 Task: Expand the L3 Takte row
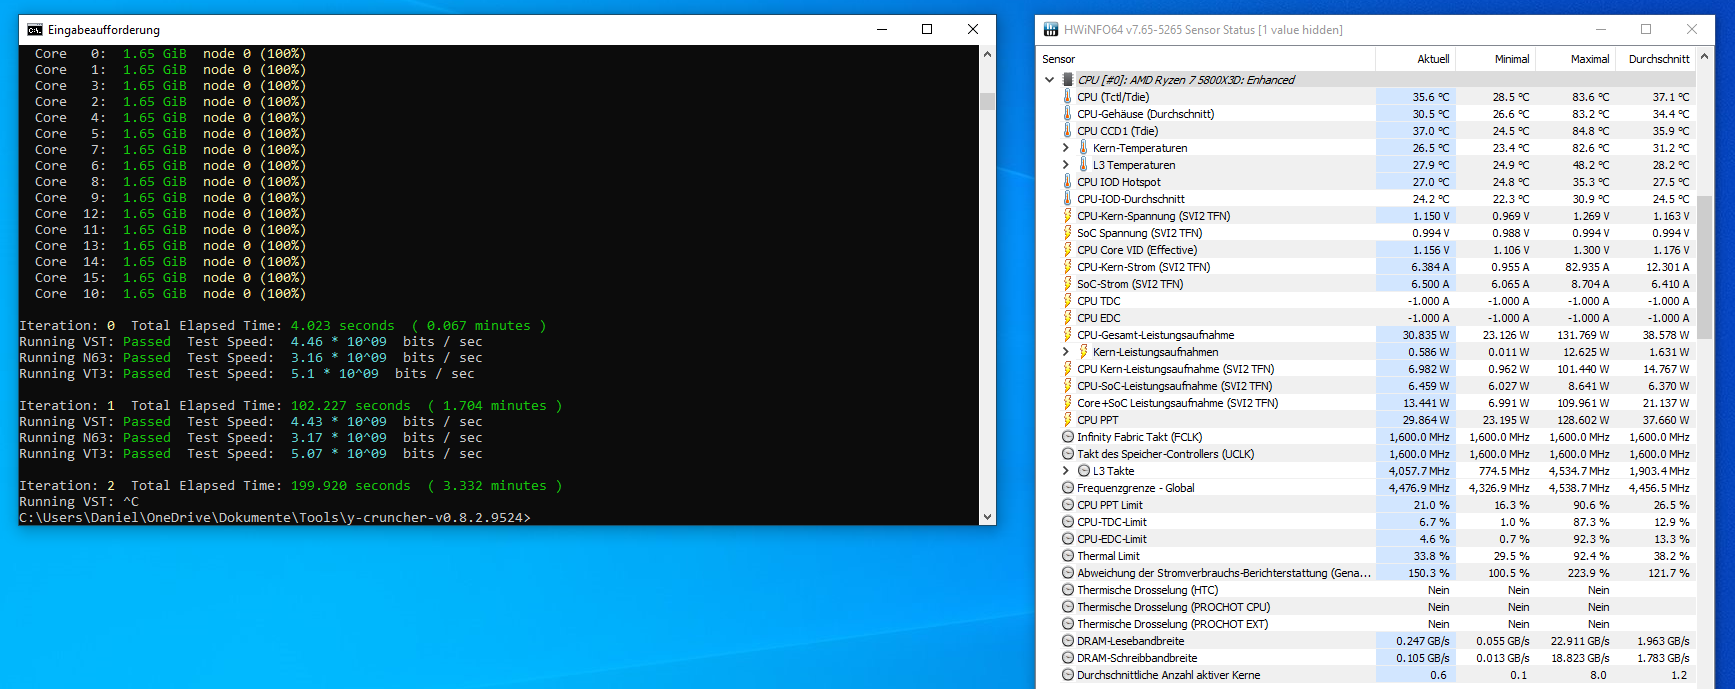1065,471
